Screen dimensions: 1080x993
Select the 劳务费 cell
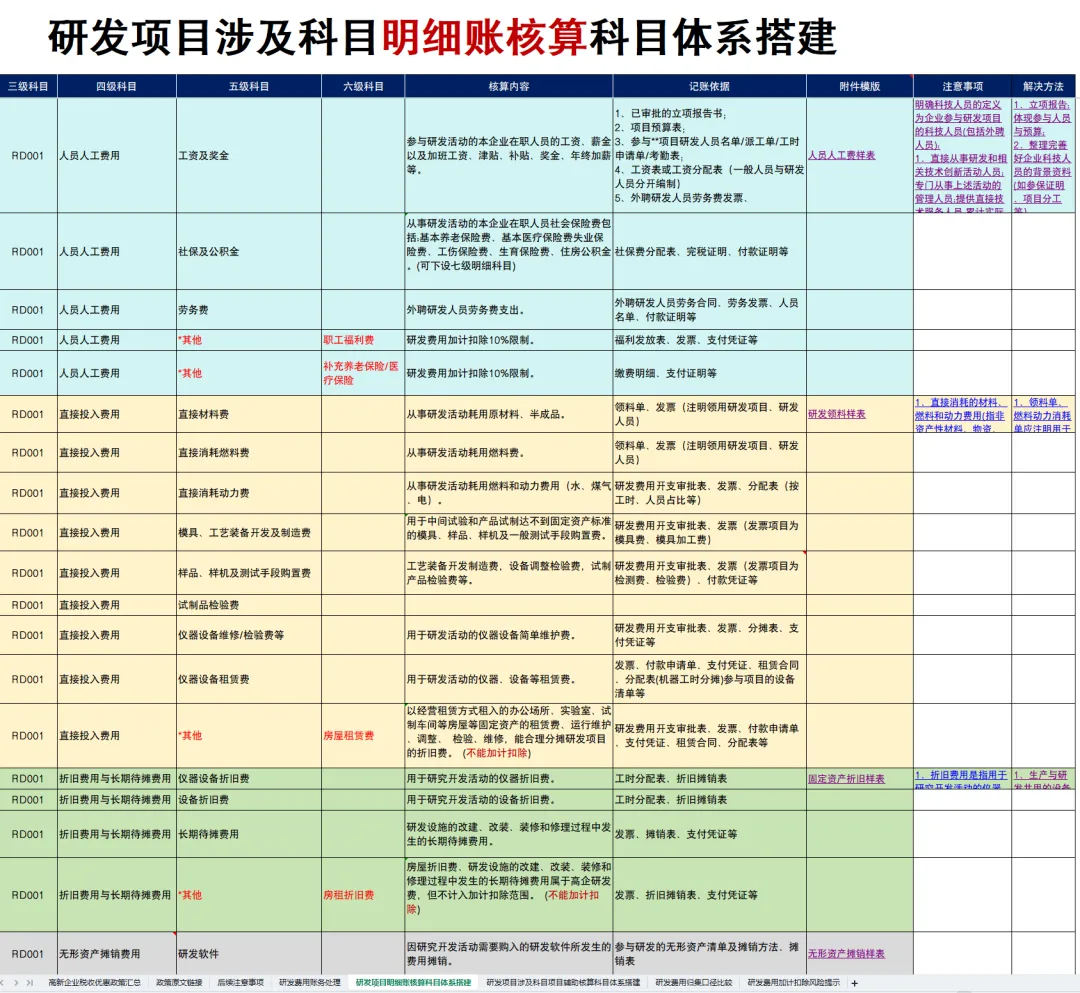249,310
